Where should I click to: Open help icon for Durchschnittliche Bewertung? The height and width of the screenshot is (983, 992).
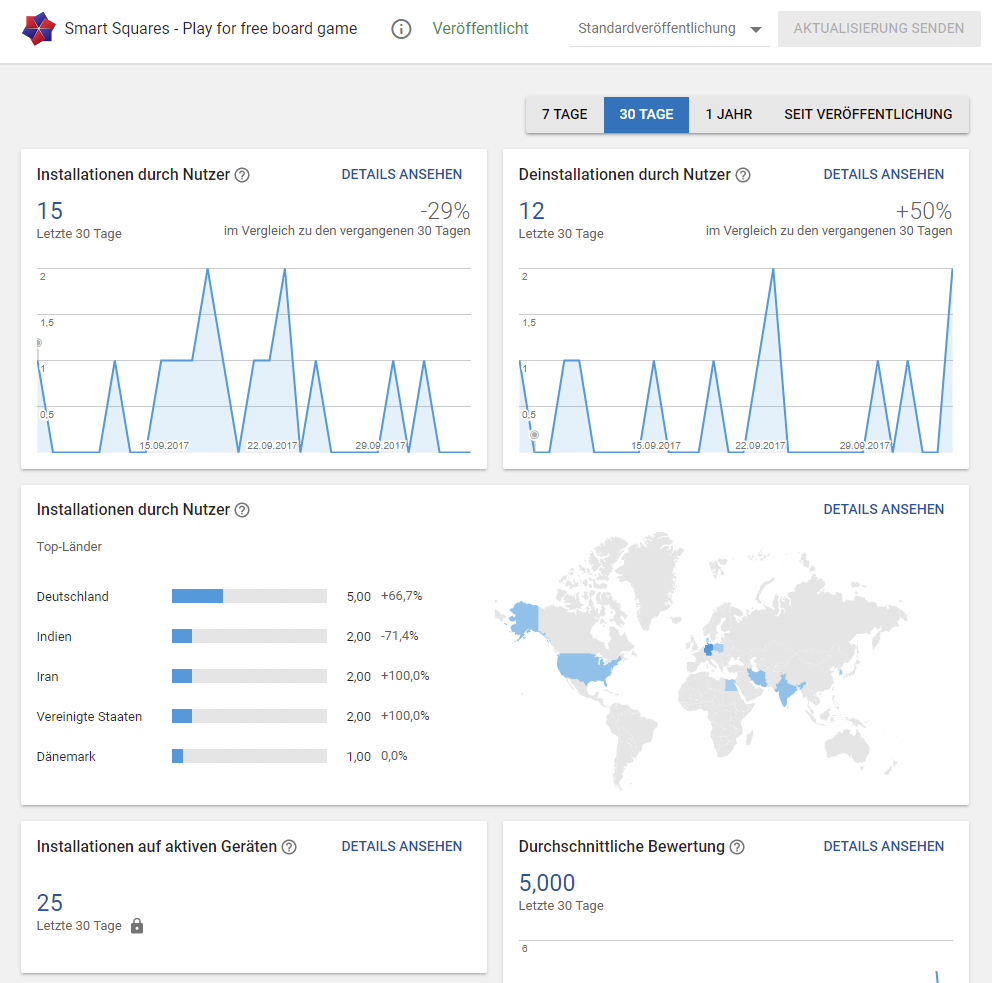[x=736, y=847]
